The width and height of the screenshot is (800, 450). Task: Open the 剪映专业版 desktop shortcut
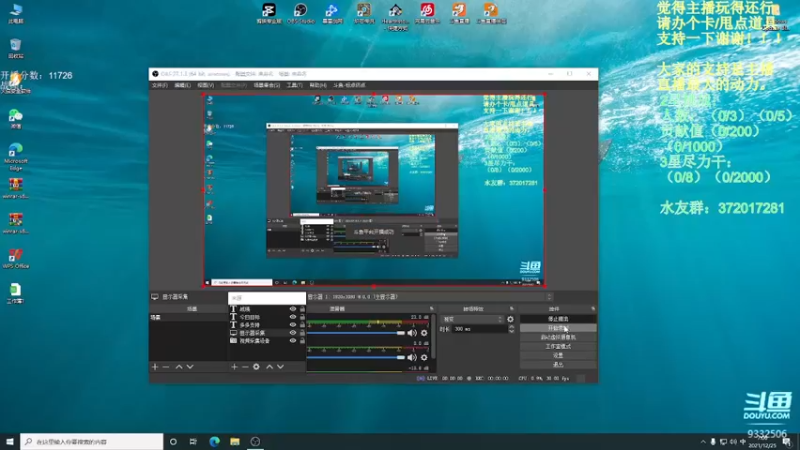click(x=269, y=13)
